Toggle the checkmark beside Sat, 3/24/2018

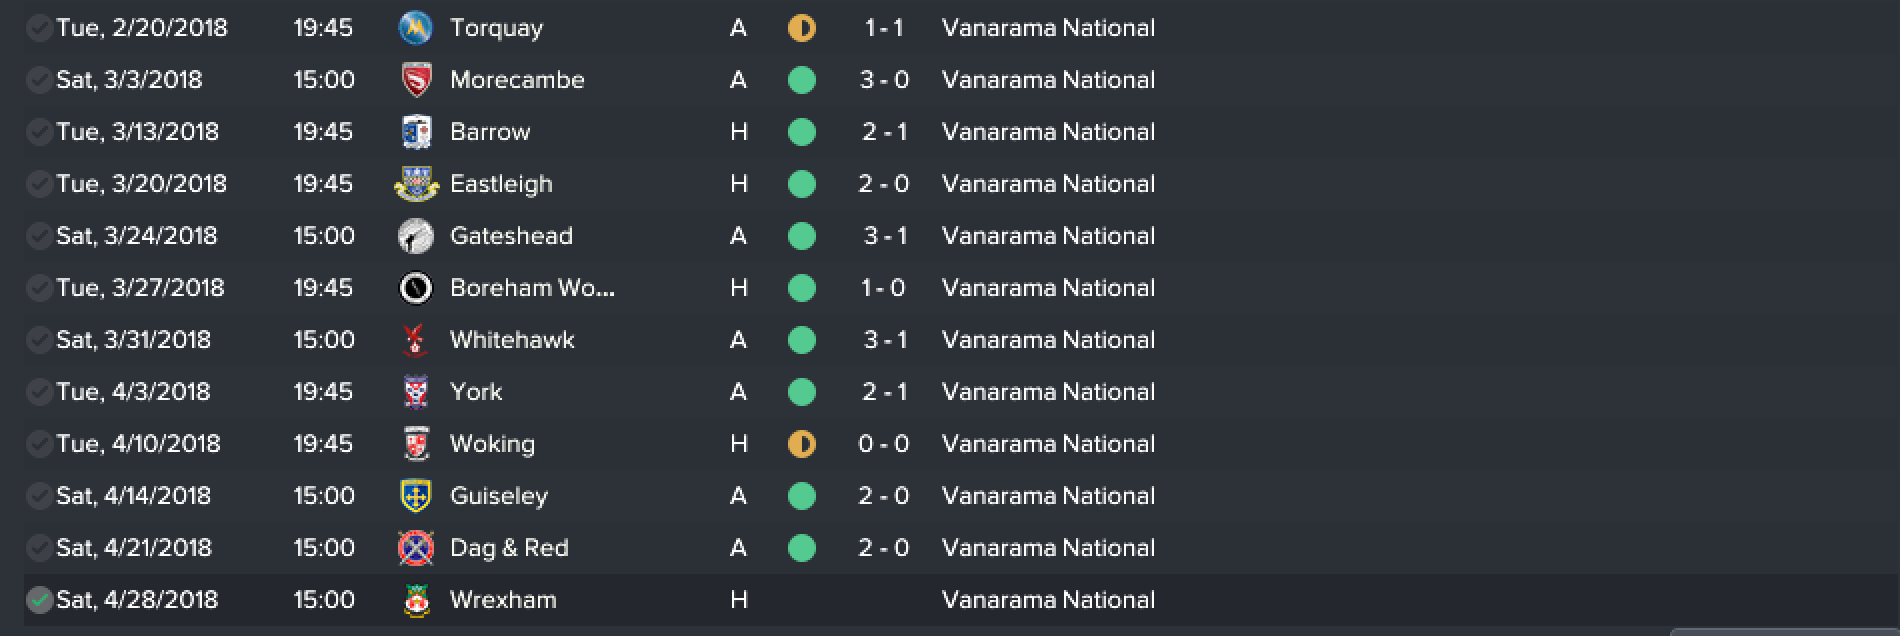(x=39, y=236)
